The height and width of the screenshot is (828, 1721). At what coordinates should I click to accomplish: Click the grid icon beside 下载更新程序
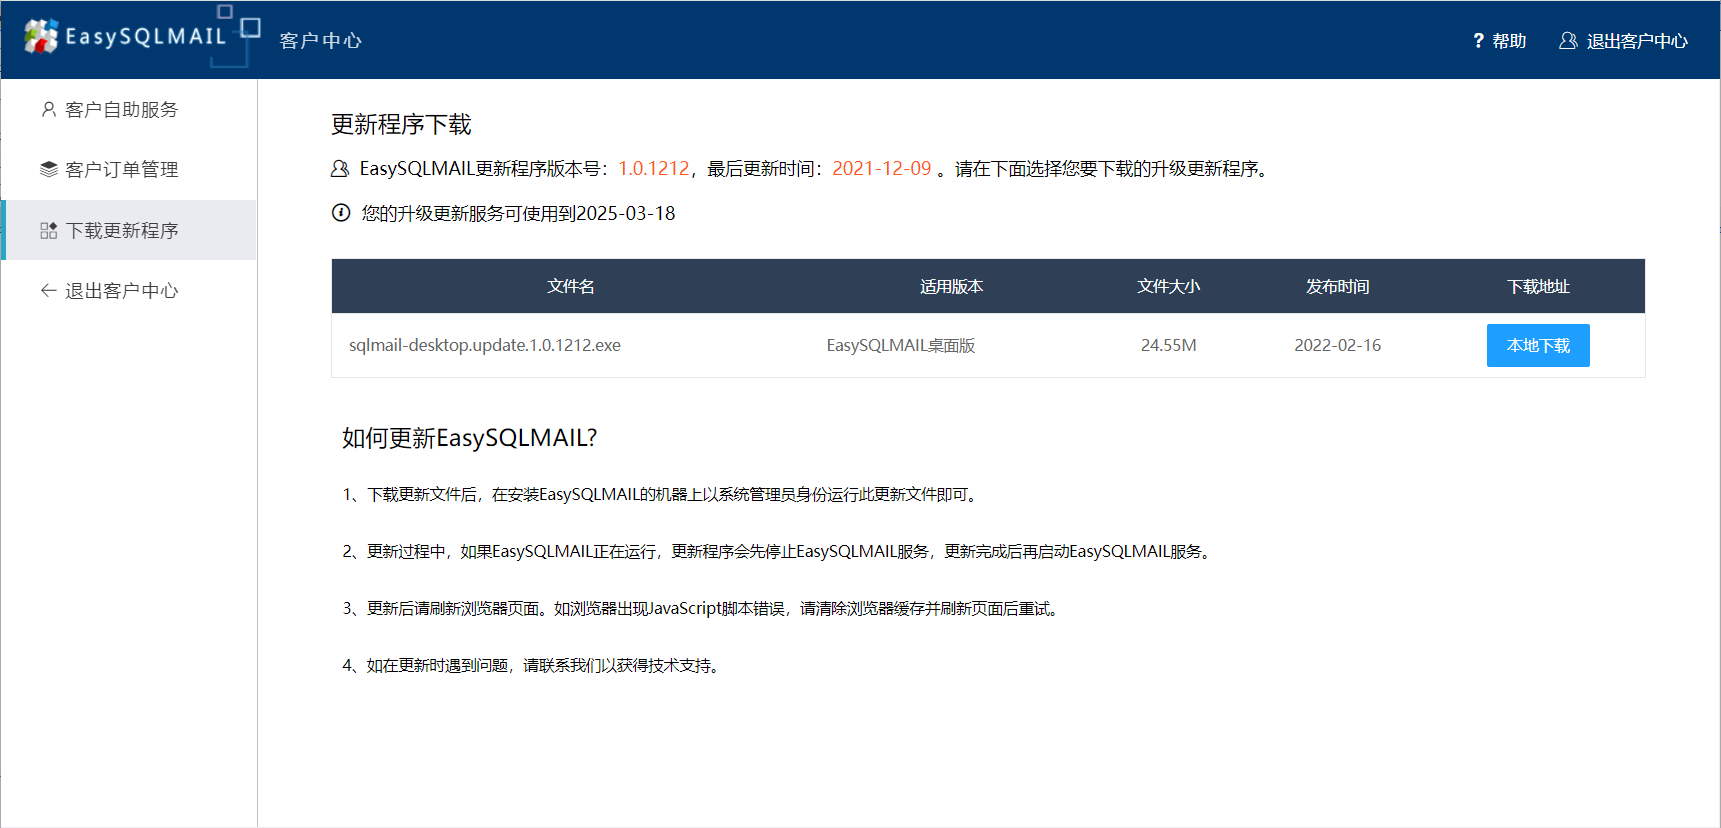click(48, 230)
